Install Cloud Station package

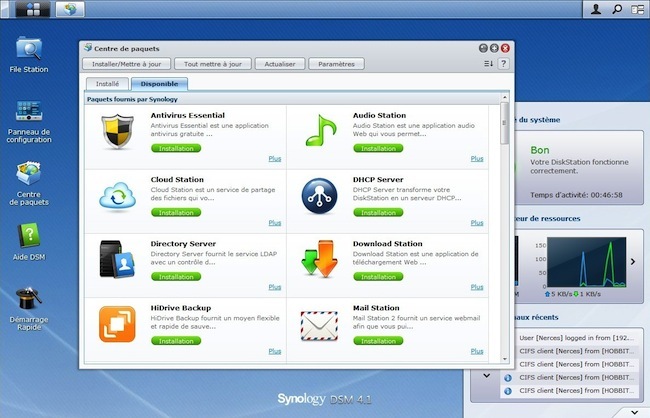pyautogui.click(x=176, y=213)
